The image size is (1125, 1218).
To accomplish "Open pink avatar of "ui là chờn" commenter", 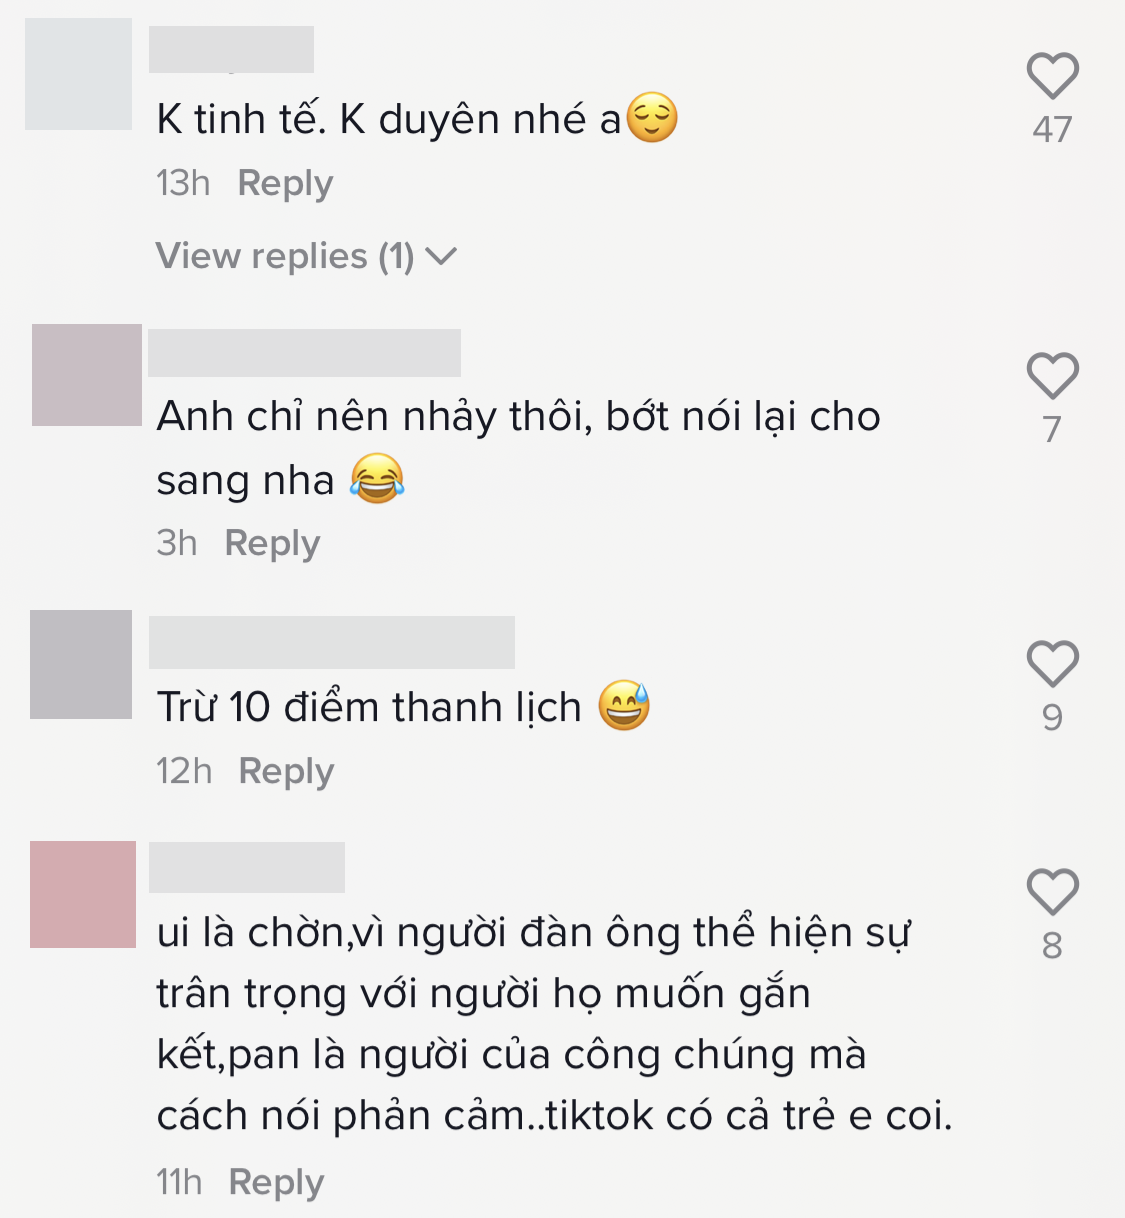I will click(x=83, y=894).
